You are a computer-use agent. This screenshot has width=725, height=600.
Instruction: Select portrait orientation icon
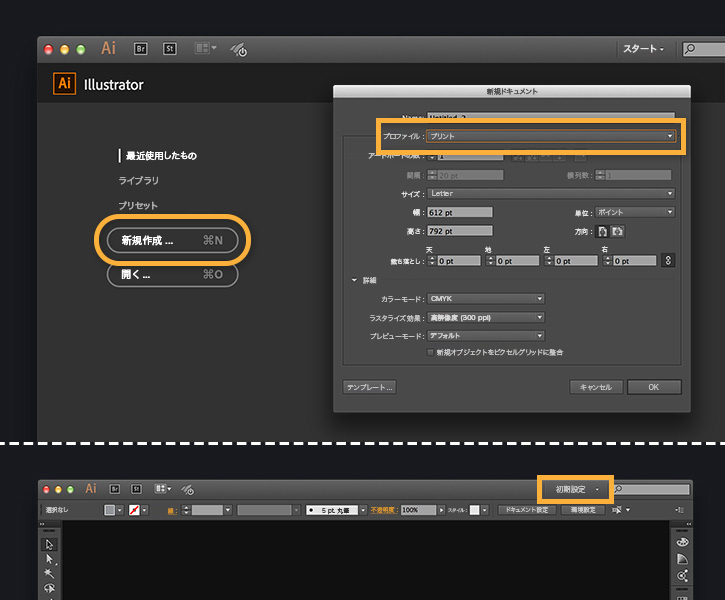[602, 231]
